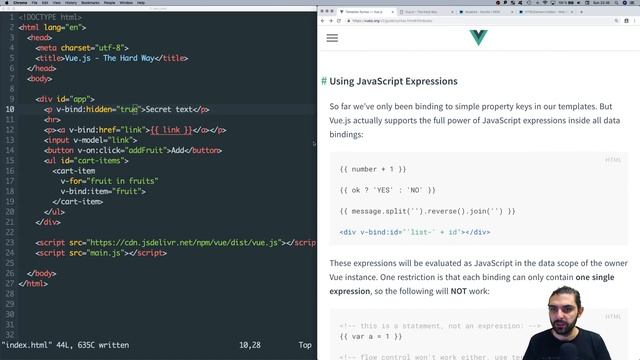640x360 pixels.
Task: Click the message.split reverse join code line
Action: point(427,211)
